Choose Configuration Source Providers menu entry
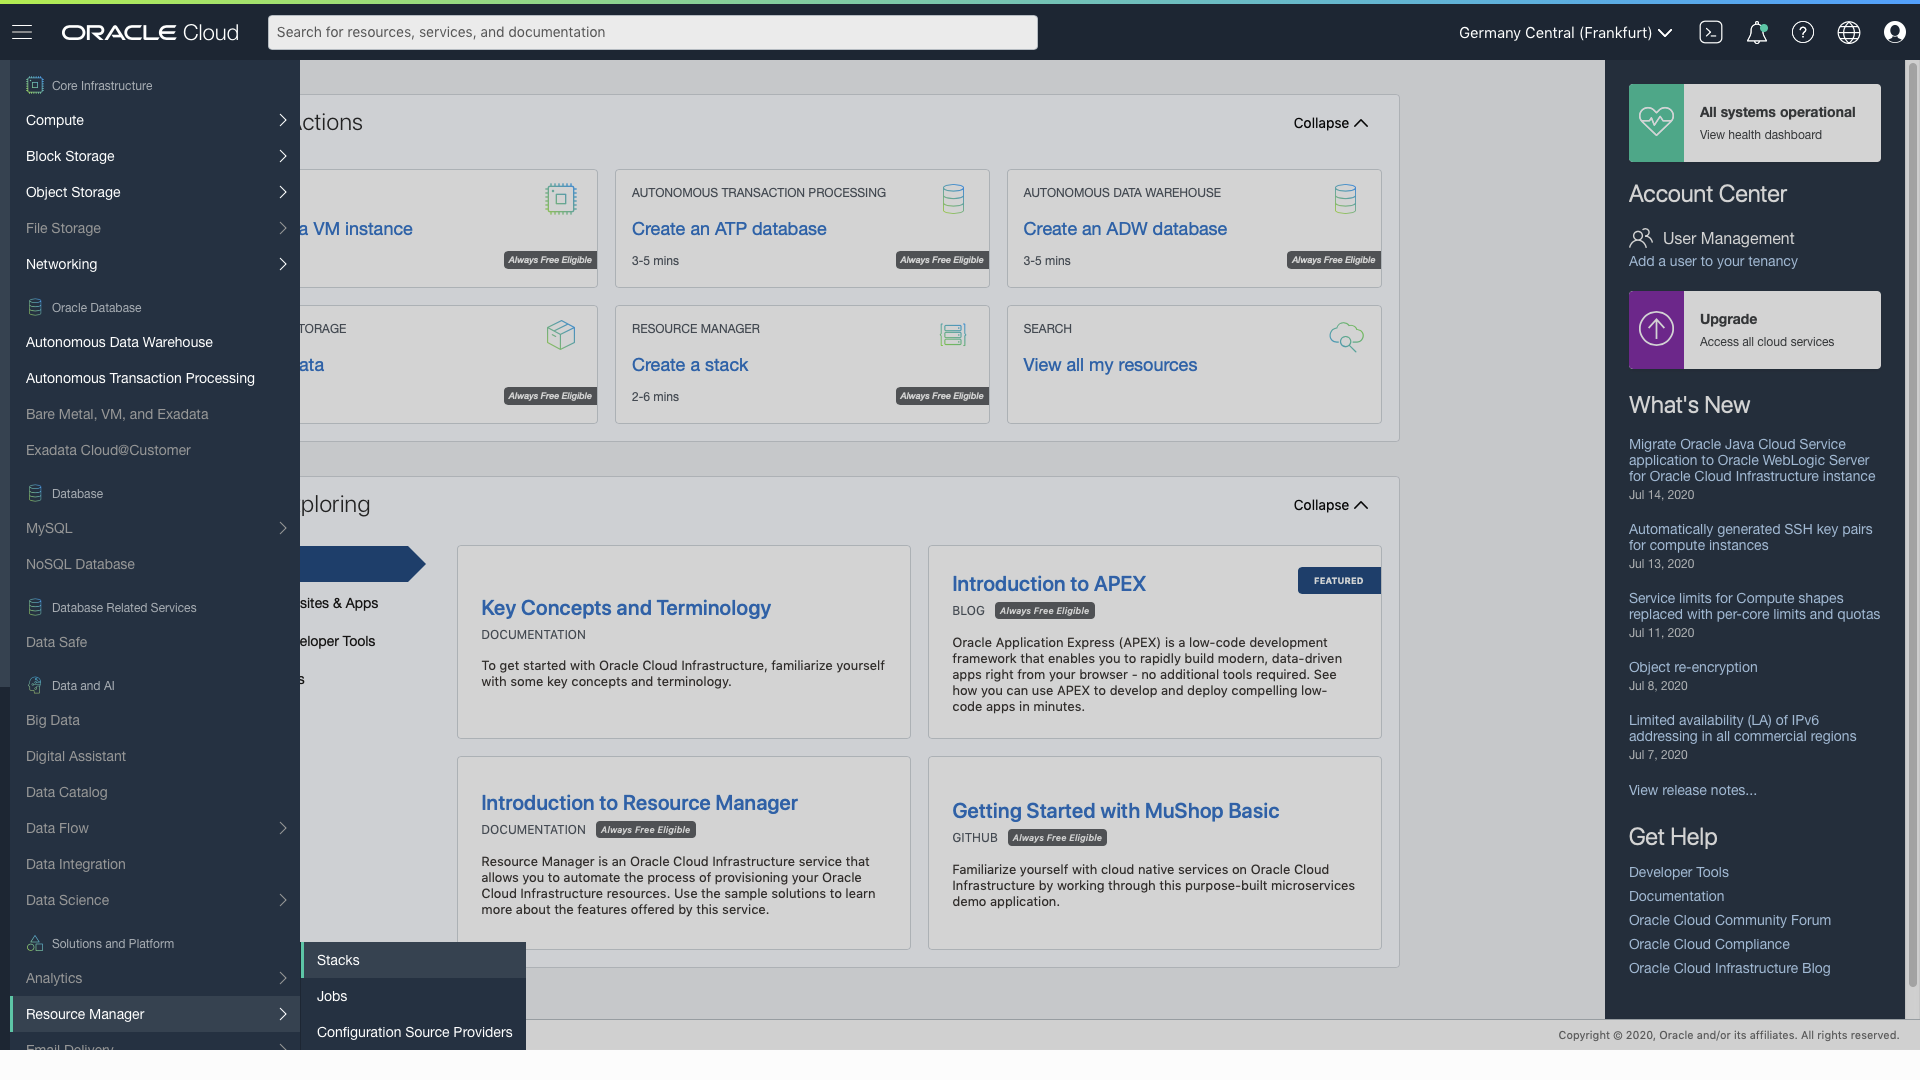1920x1080 pixels. 414,1032
